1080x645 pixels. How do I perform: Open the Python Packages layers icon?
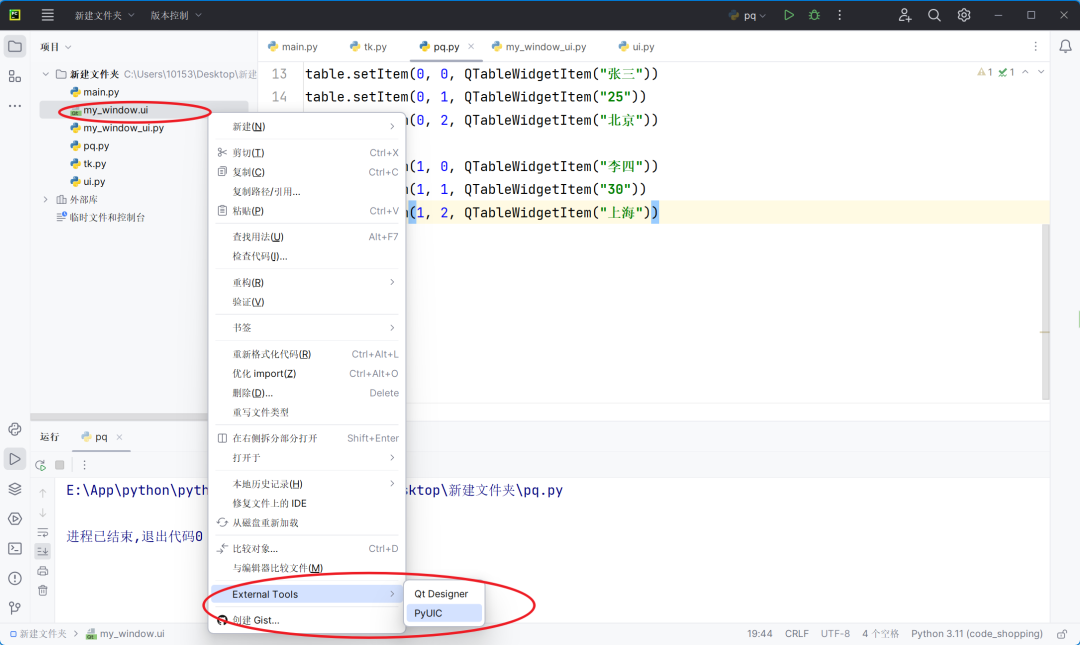click(x=14, y=489)
